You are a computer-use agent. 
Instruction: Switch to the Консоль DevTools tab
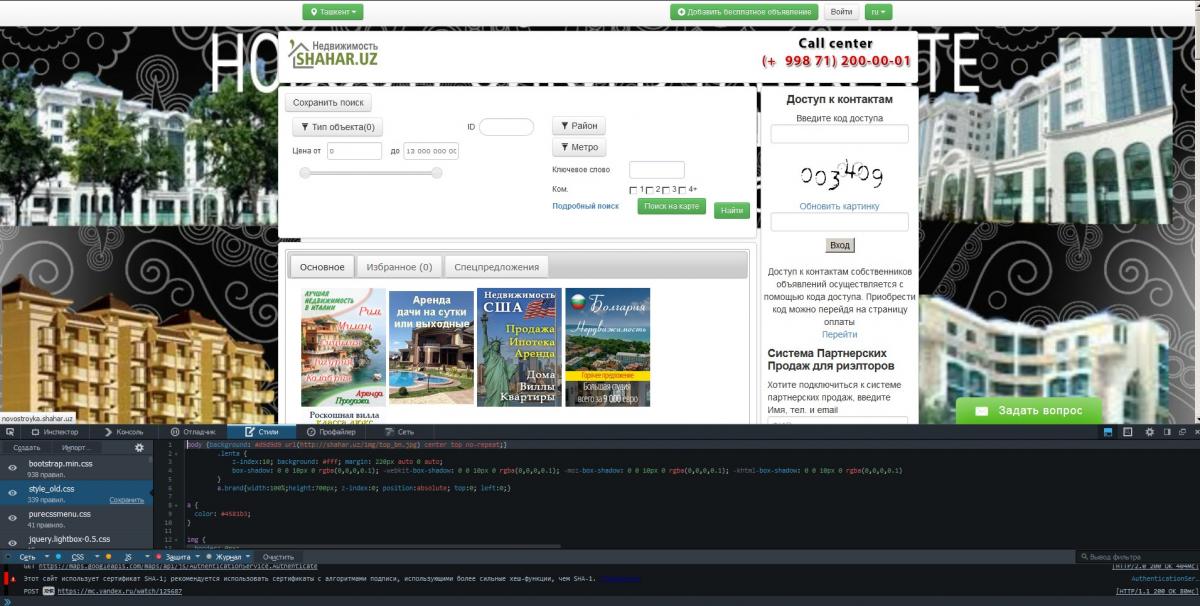[124, 432]
